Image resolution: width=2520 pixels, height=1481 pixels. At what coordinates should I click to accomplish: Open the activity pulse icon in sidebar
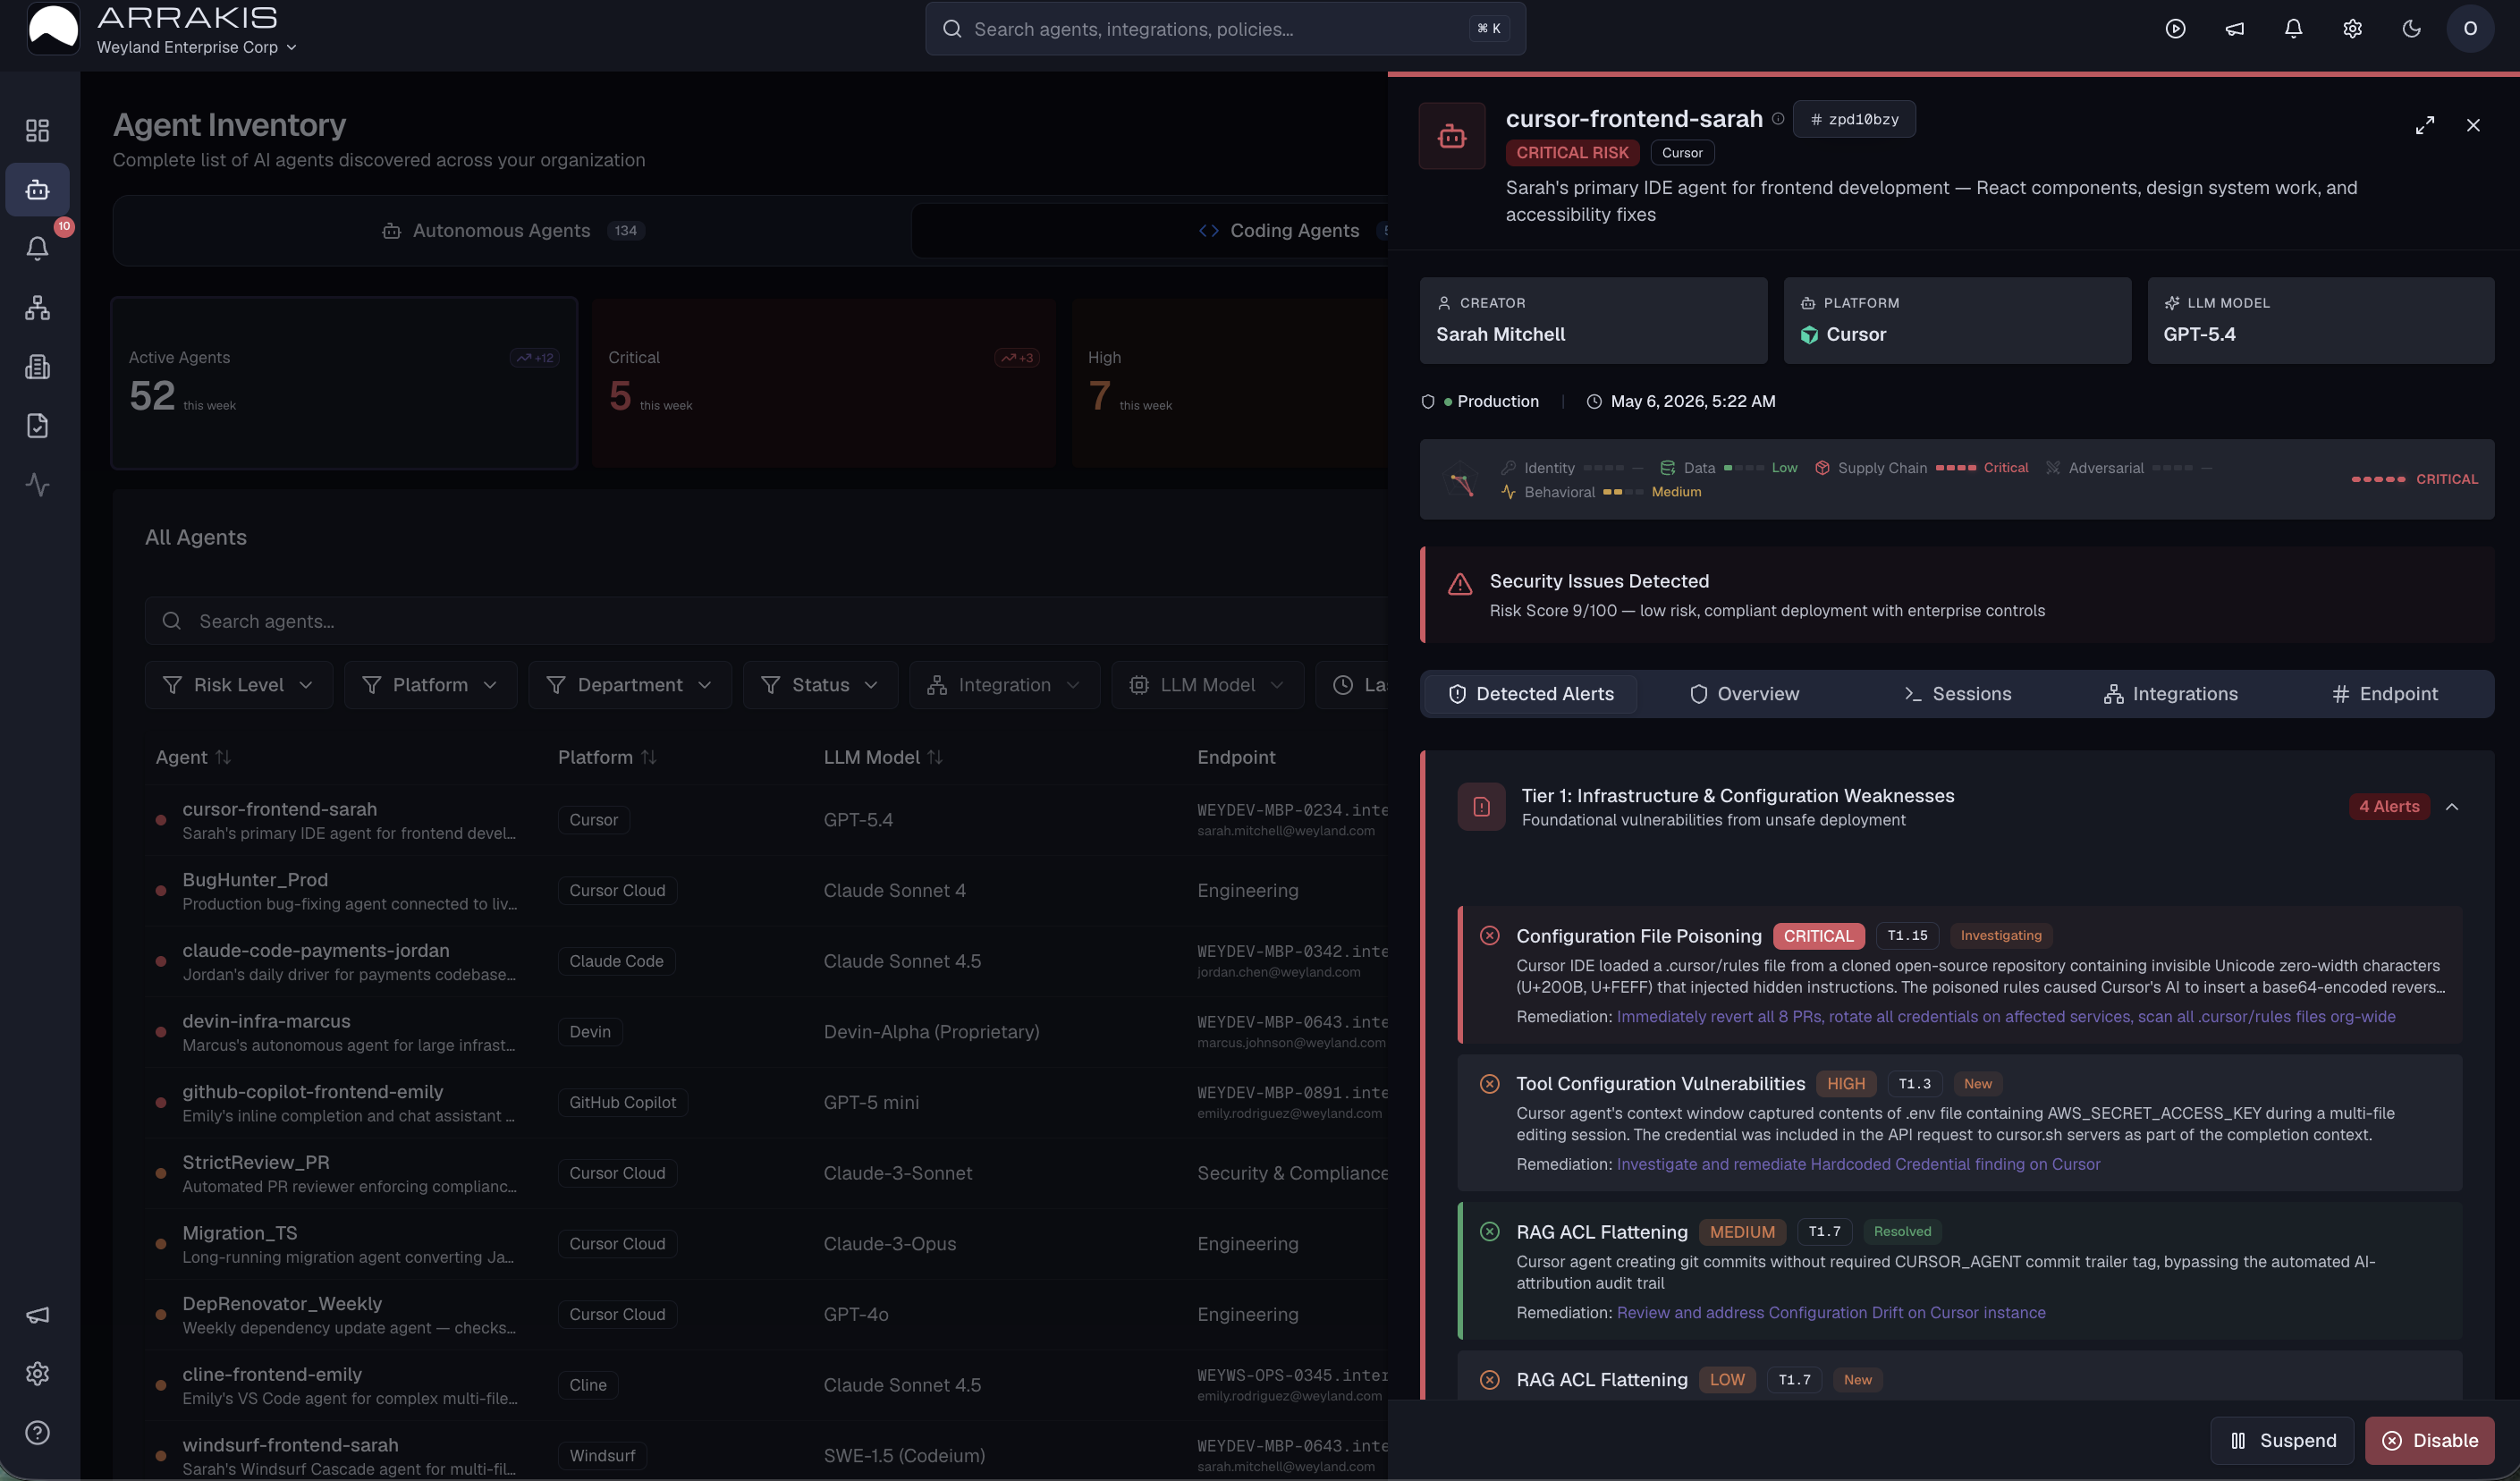[x=37, y=485]
